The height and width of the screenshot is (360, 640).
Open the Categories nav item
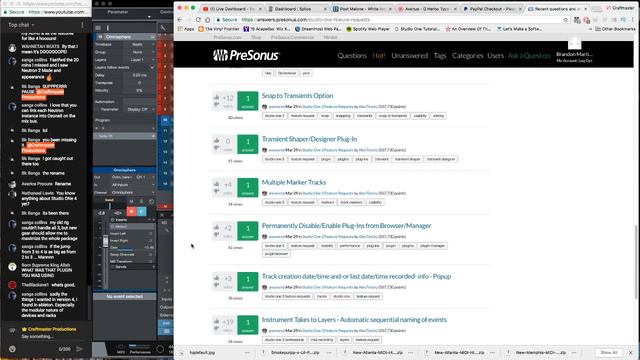(x=467, y=56)
